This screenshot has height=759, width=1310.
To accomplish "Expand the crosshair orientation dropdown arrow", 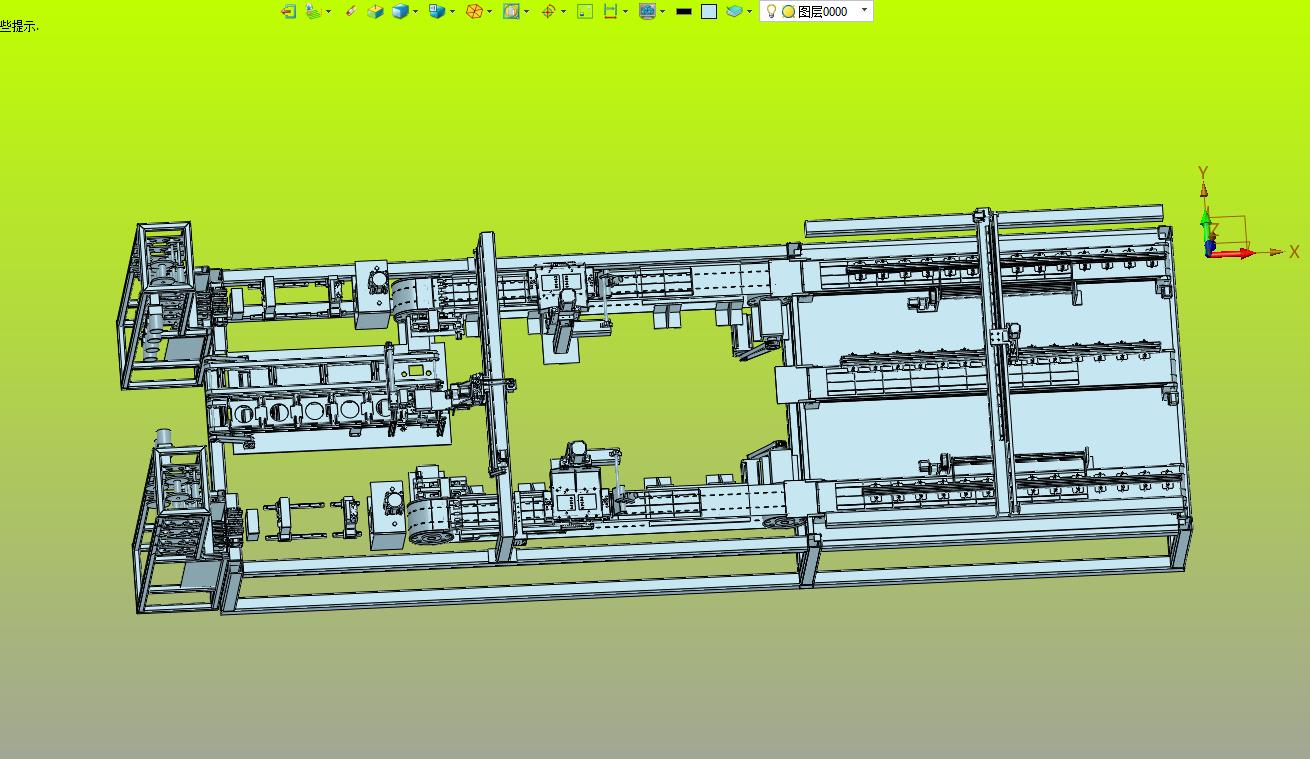I will 563,12.
